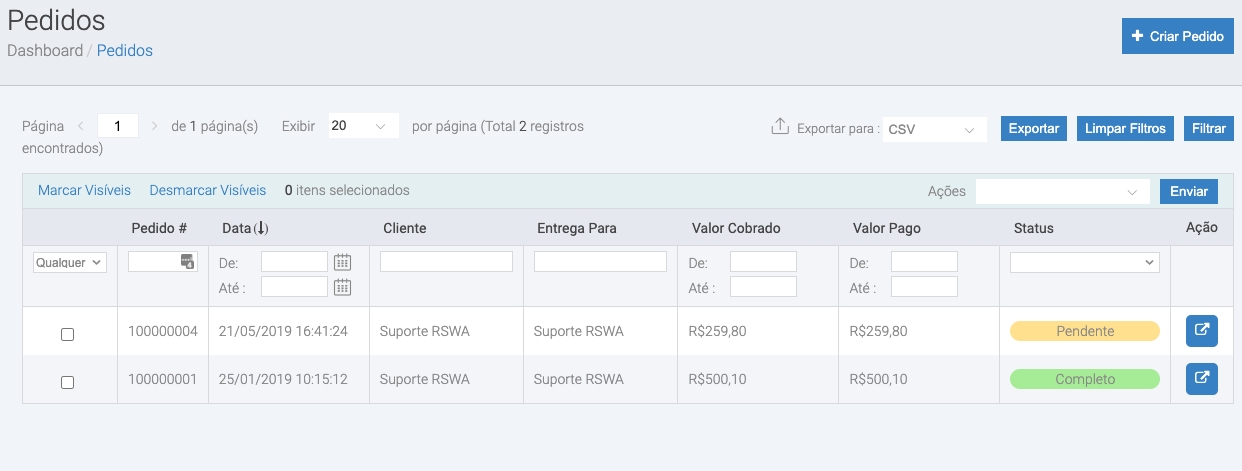
Task: Click the Cliente filter text field
Action: tap(446, 262)
